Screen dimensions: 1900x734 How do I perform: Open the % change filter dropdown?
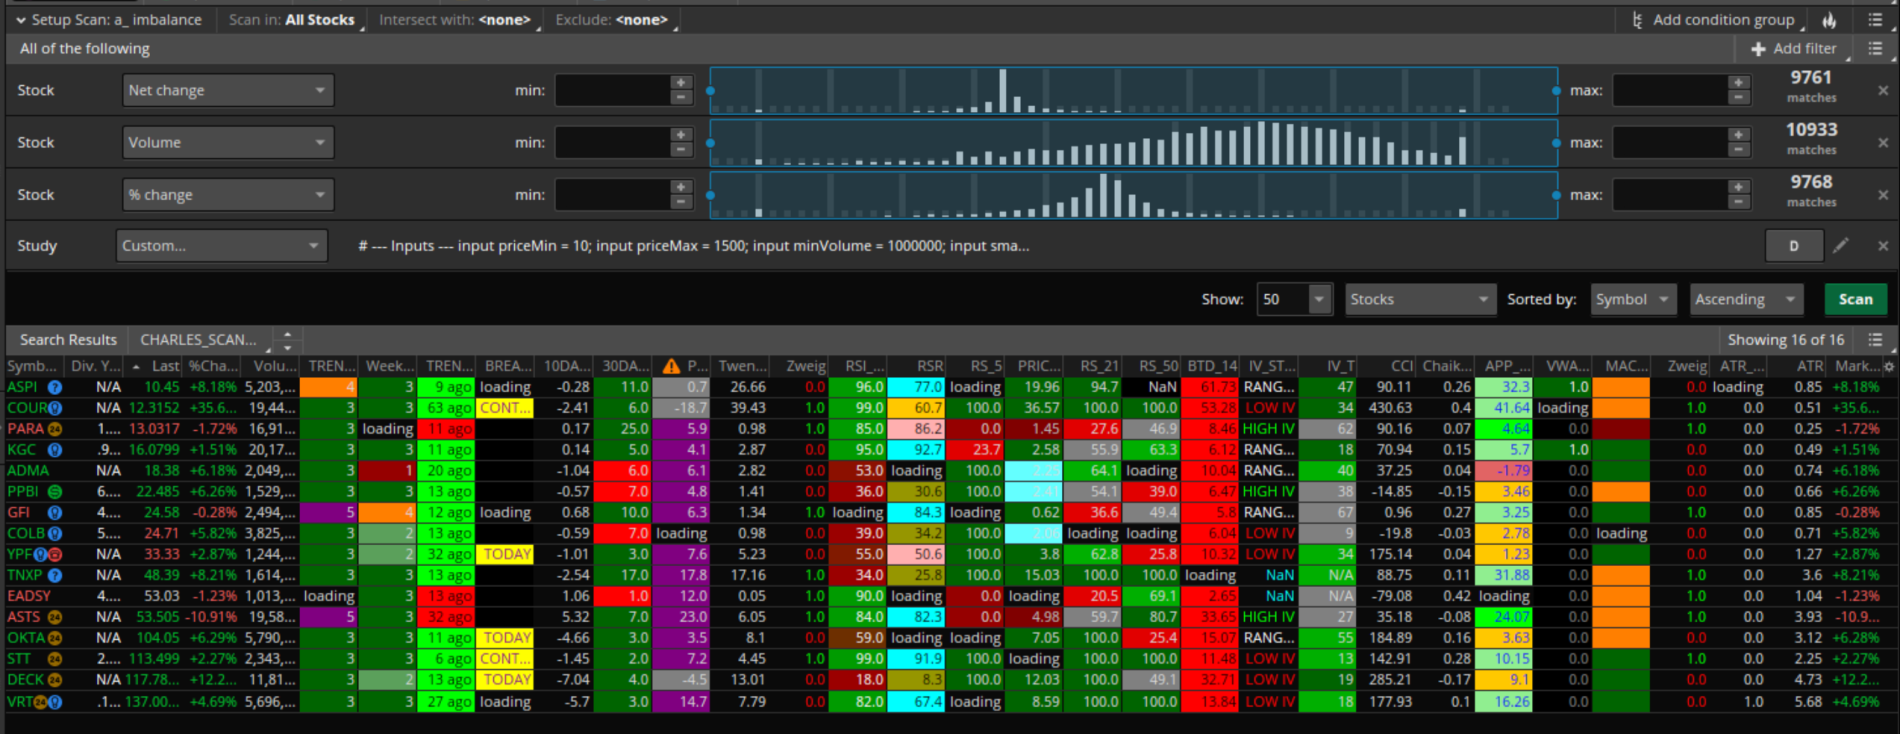[228, 194]
